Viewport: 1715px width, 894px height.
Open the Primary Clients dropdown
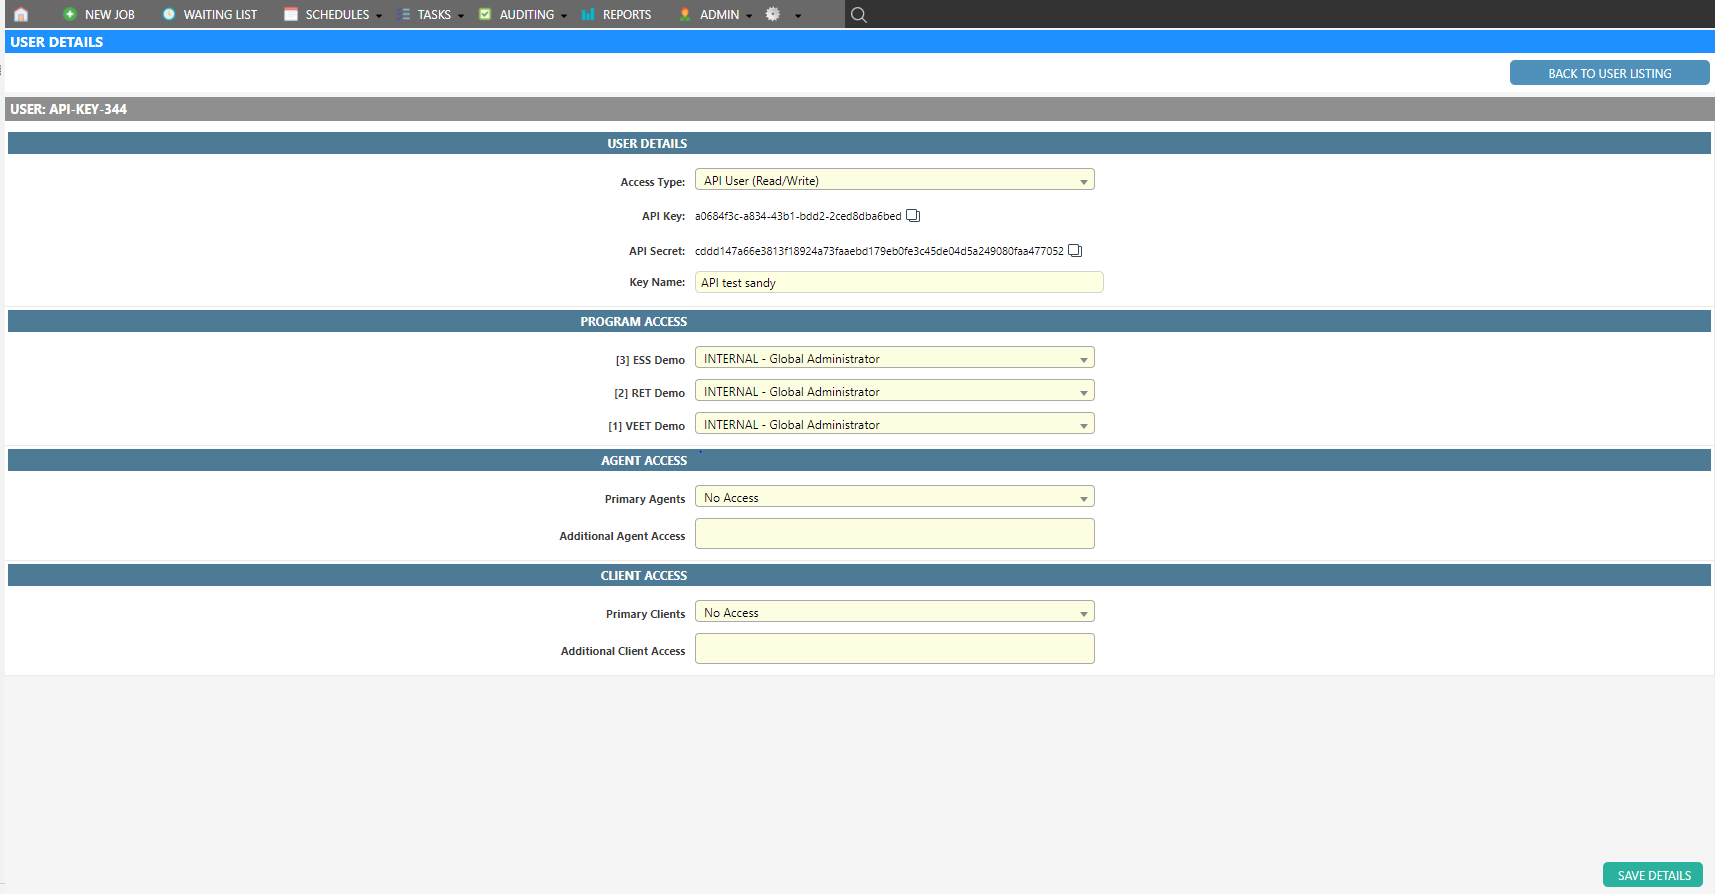pos(894,613)
